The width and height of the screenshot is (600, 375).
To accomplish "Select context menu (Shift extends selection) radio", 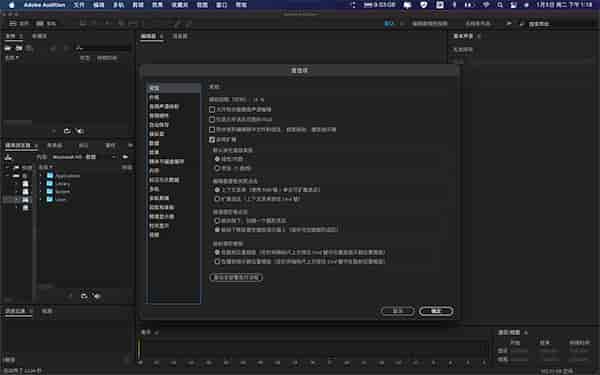I will pyautogui.click(x=217, y=190).
